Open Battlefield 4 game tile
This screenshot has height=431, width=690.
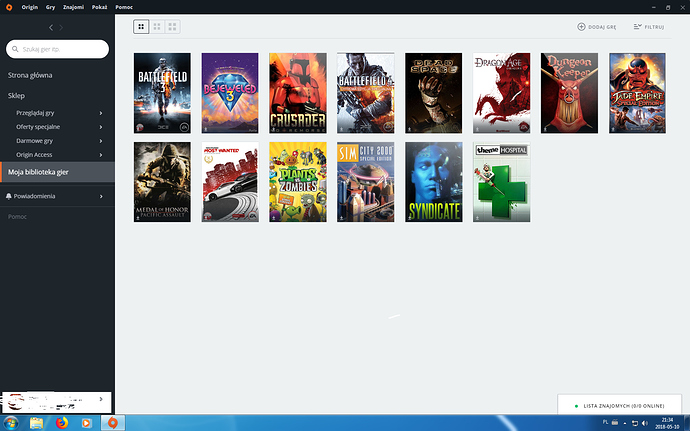[x=366, y=93]
